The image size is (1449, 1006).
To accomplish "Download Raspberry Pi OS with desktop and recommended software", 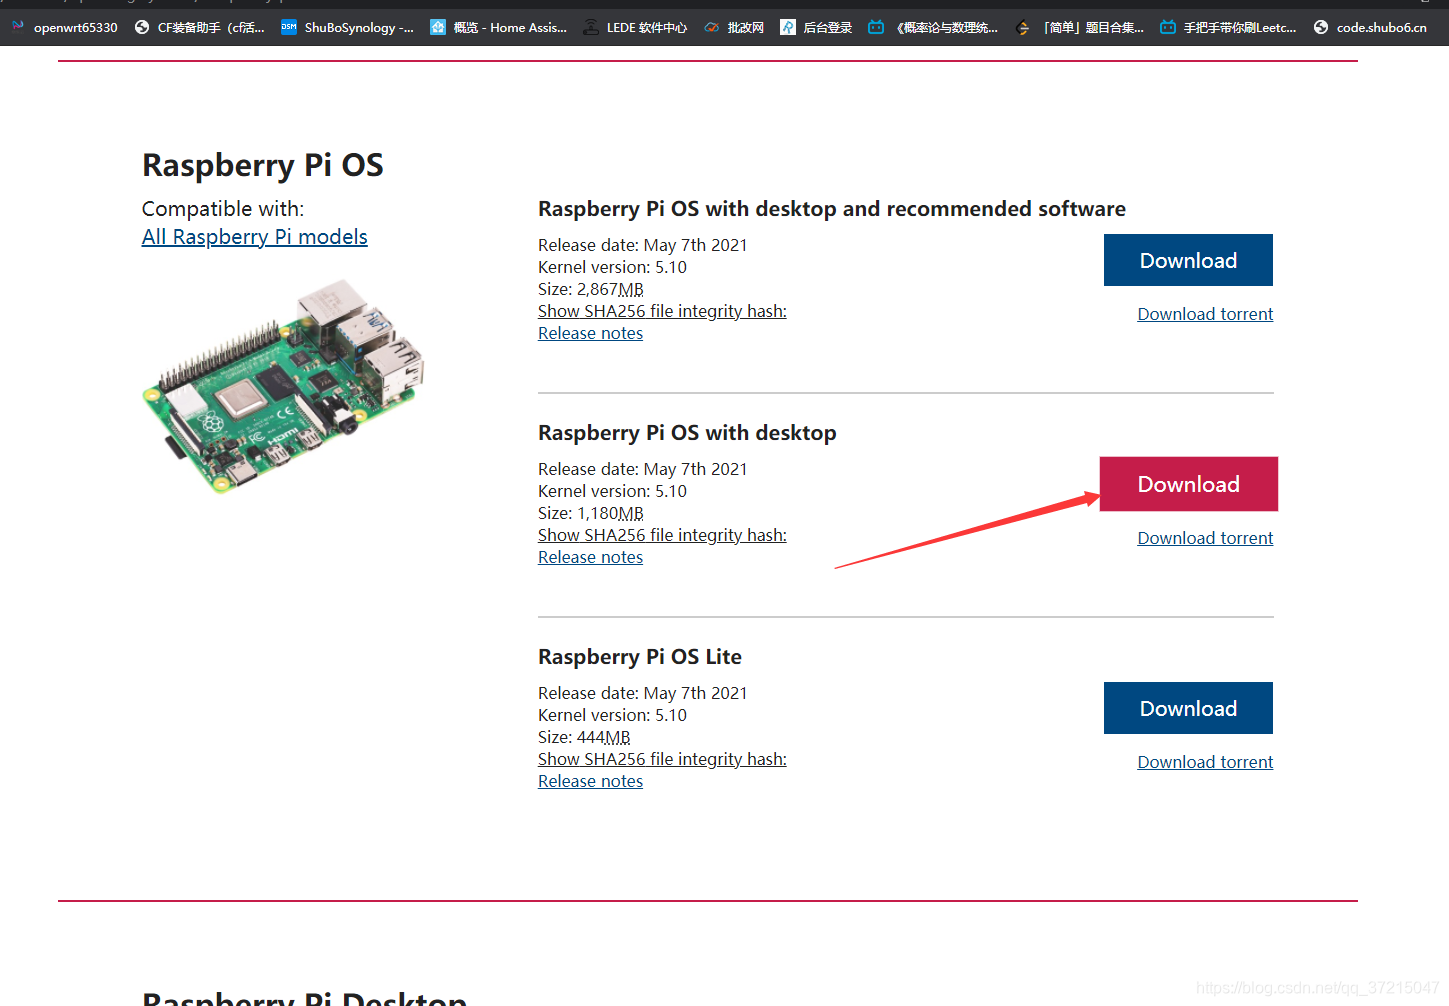I will tap(1188, 260).
